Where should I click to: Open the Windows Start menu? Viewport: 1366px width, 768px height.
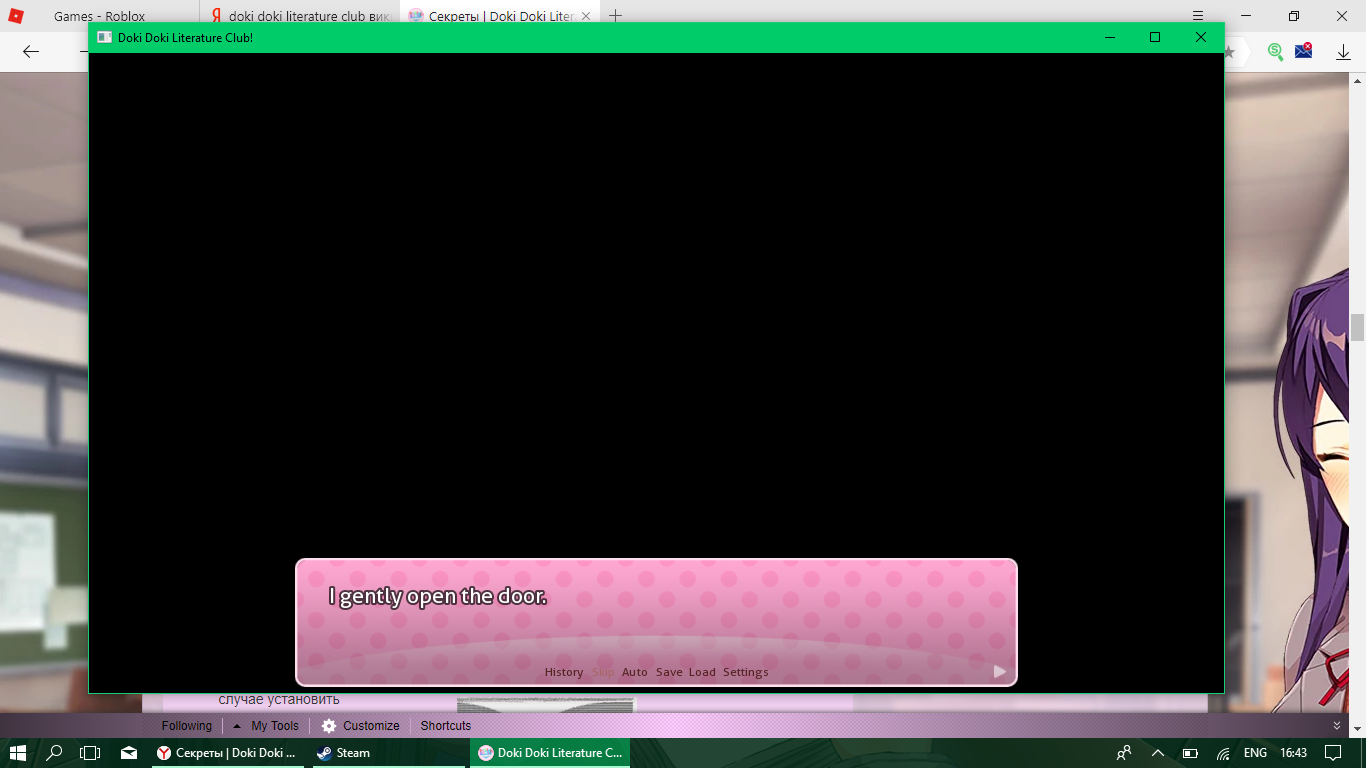(x=18, y=753)
